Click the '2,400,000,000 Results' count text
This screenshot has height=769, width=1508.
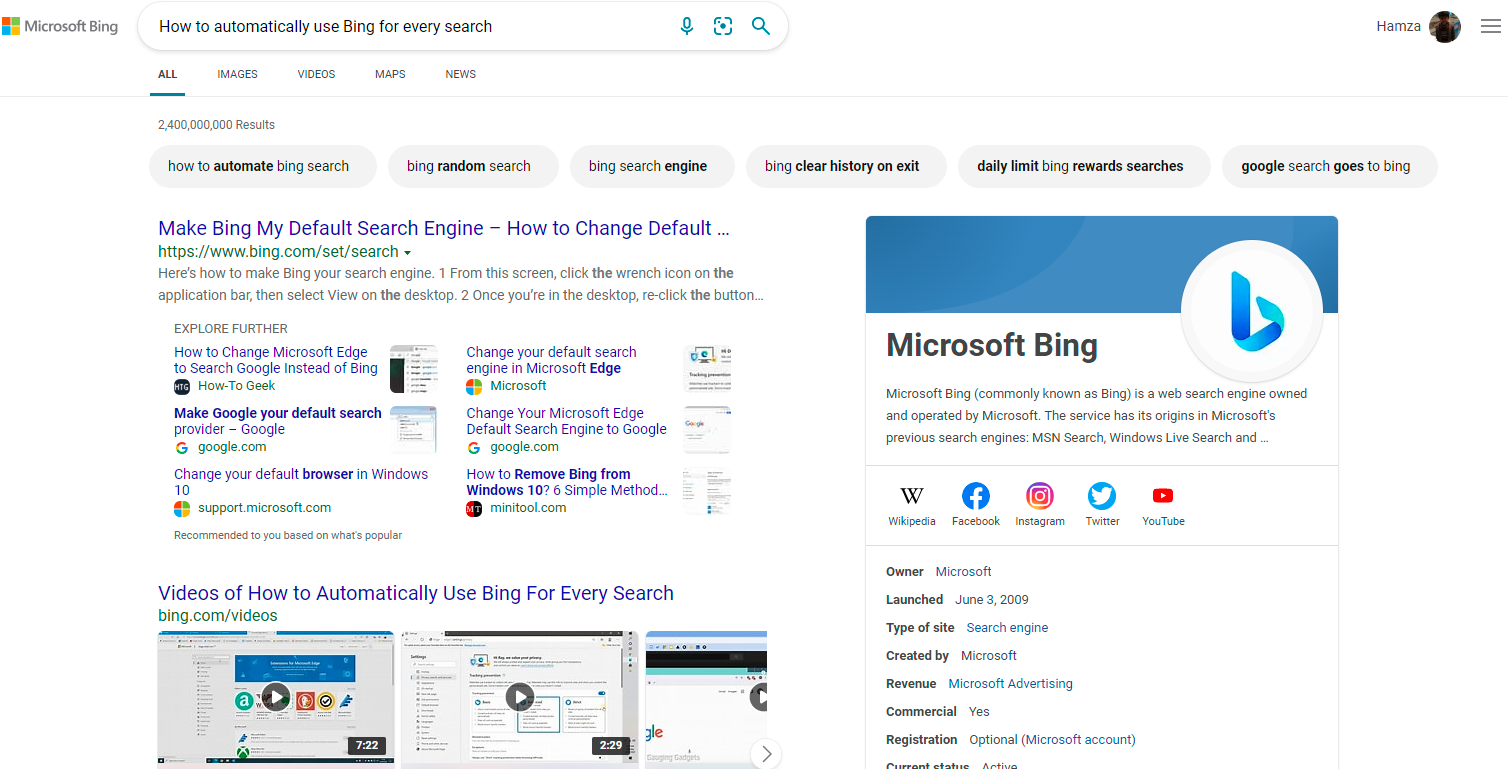tap(216, 125)
